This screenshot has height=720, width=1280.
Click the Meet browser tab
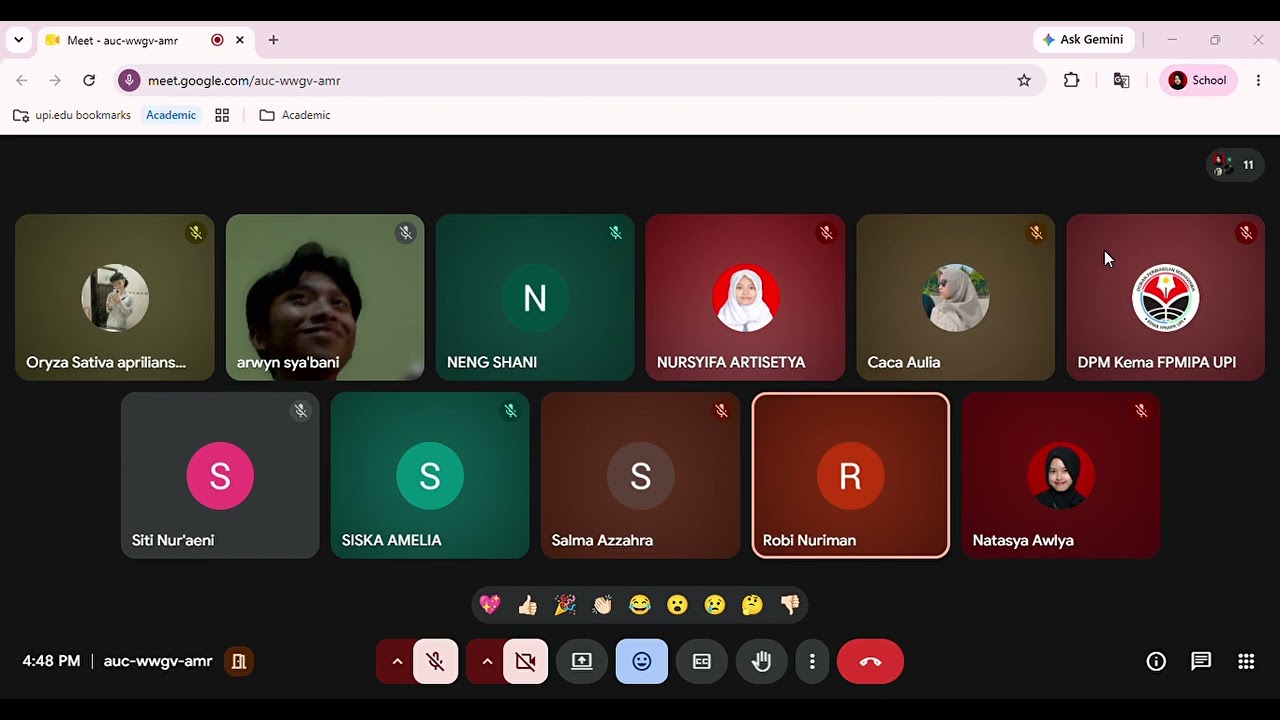145,40
